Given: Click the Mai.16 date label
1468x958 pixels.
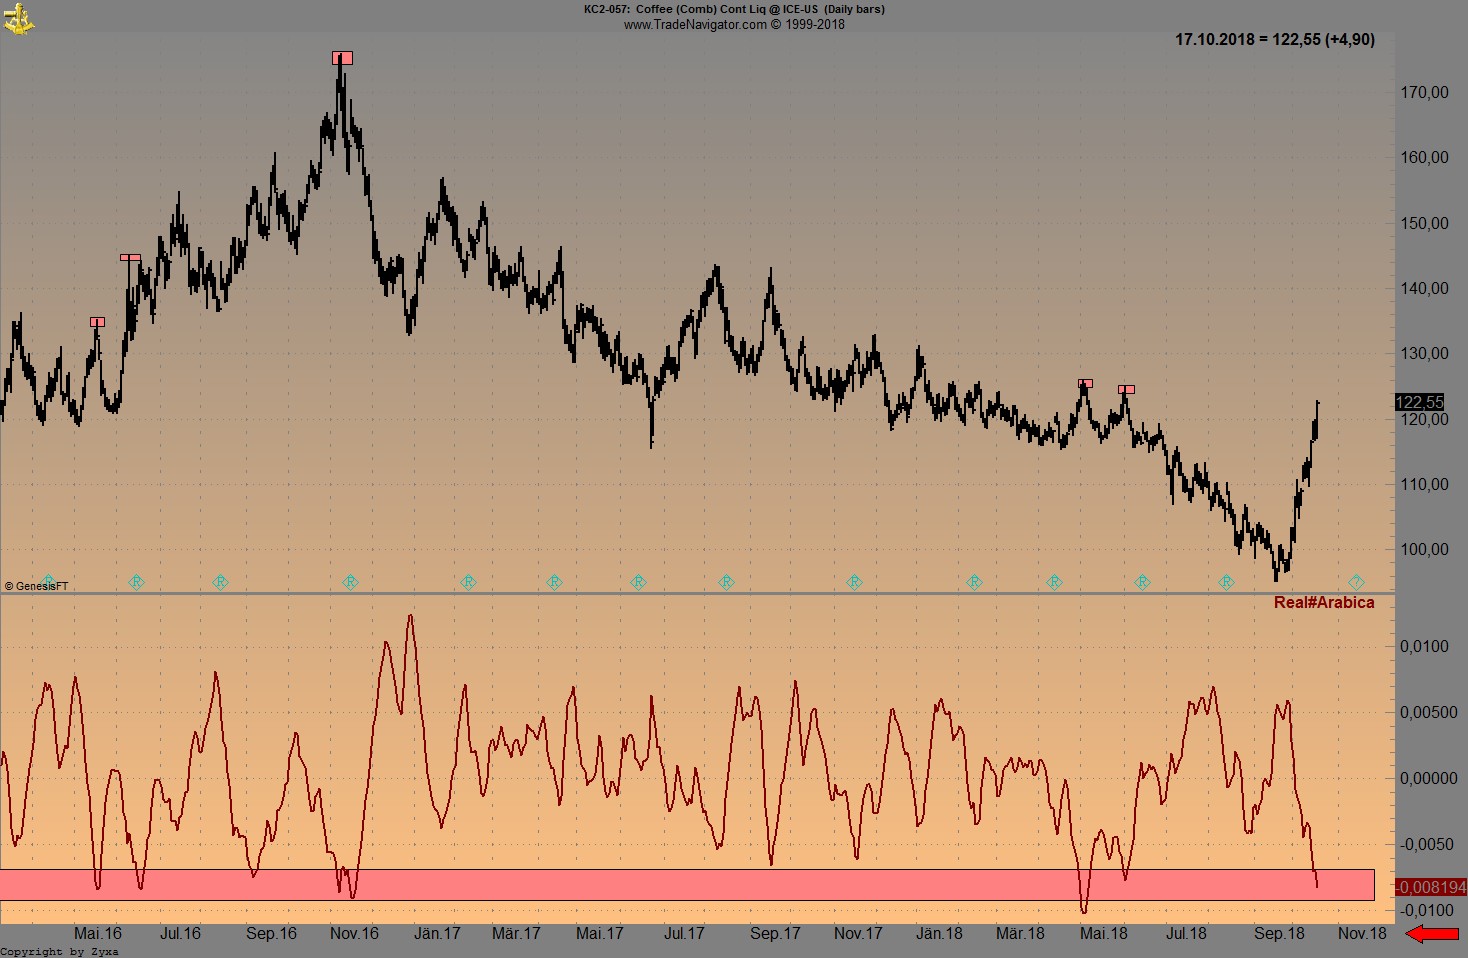Looking at the screenshot, I should [98, 933].
